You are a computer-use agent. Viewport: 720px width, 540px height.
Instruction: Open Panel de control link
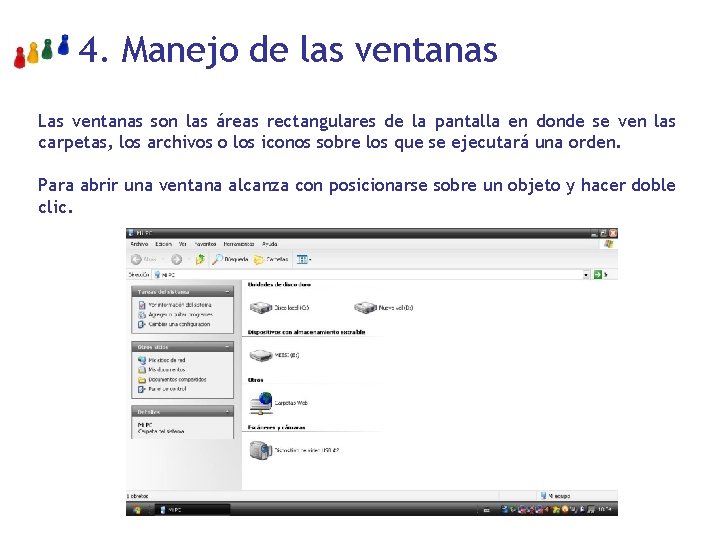tap(167, 389)
